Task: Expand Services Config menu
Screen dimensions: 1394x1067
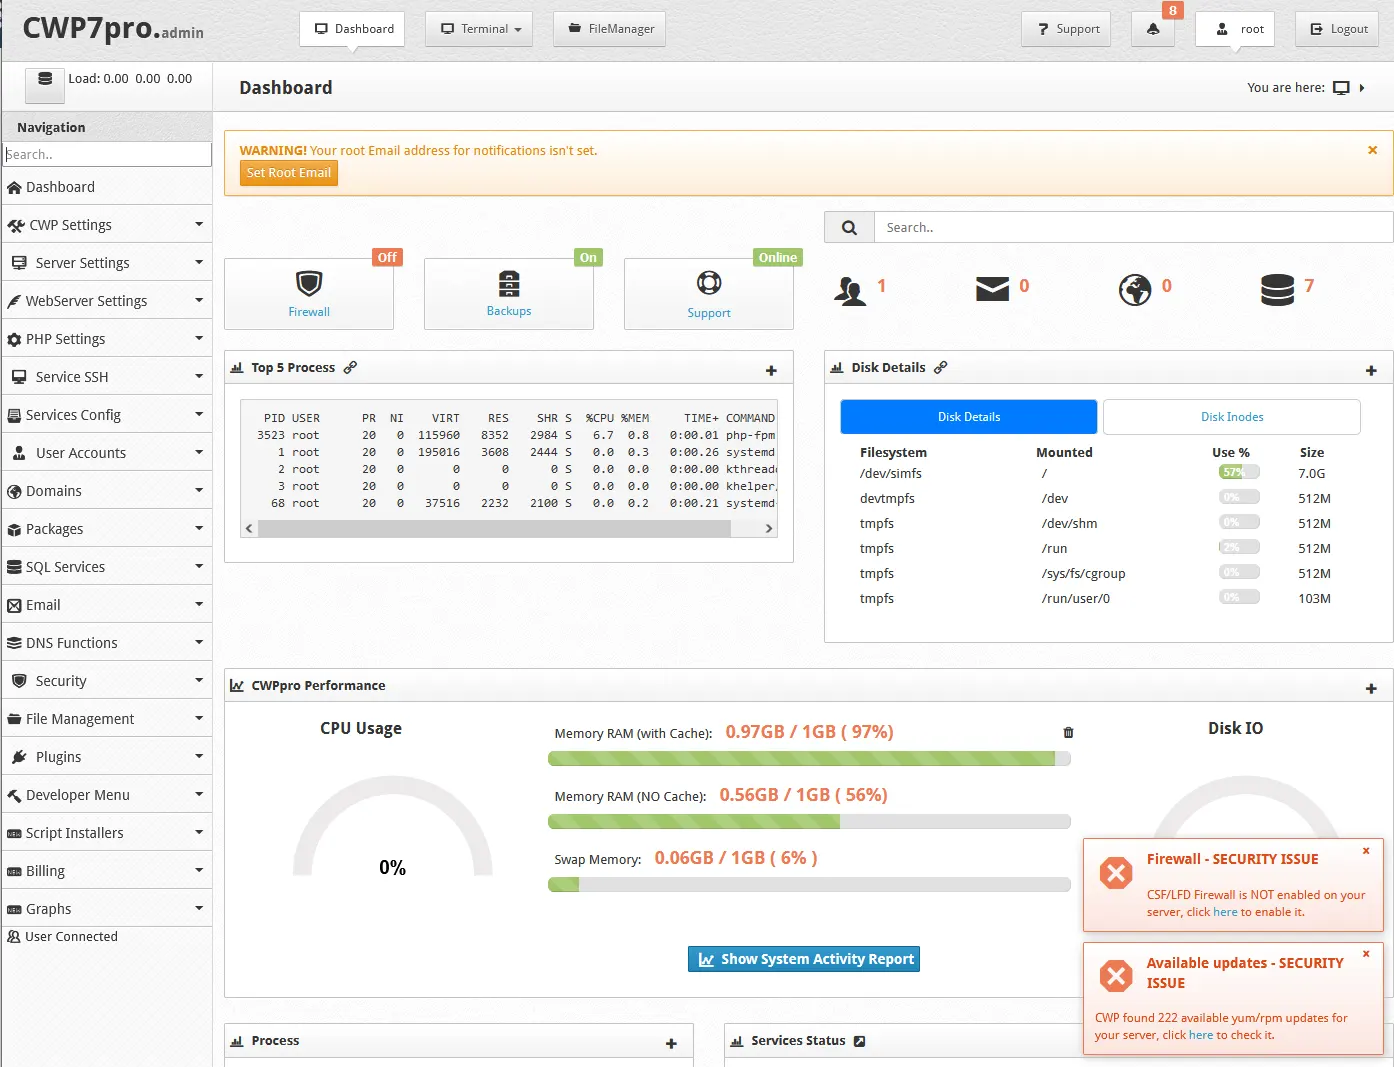Action: (106, 415)
